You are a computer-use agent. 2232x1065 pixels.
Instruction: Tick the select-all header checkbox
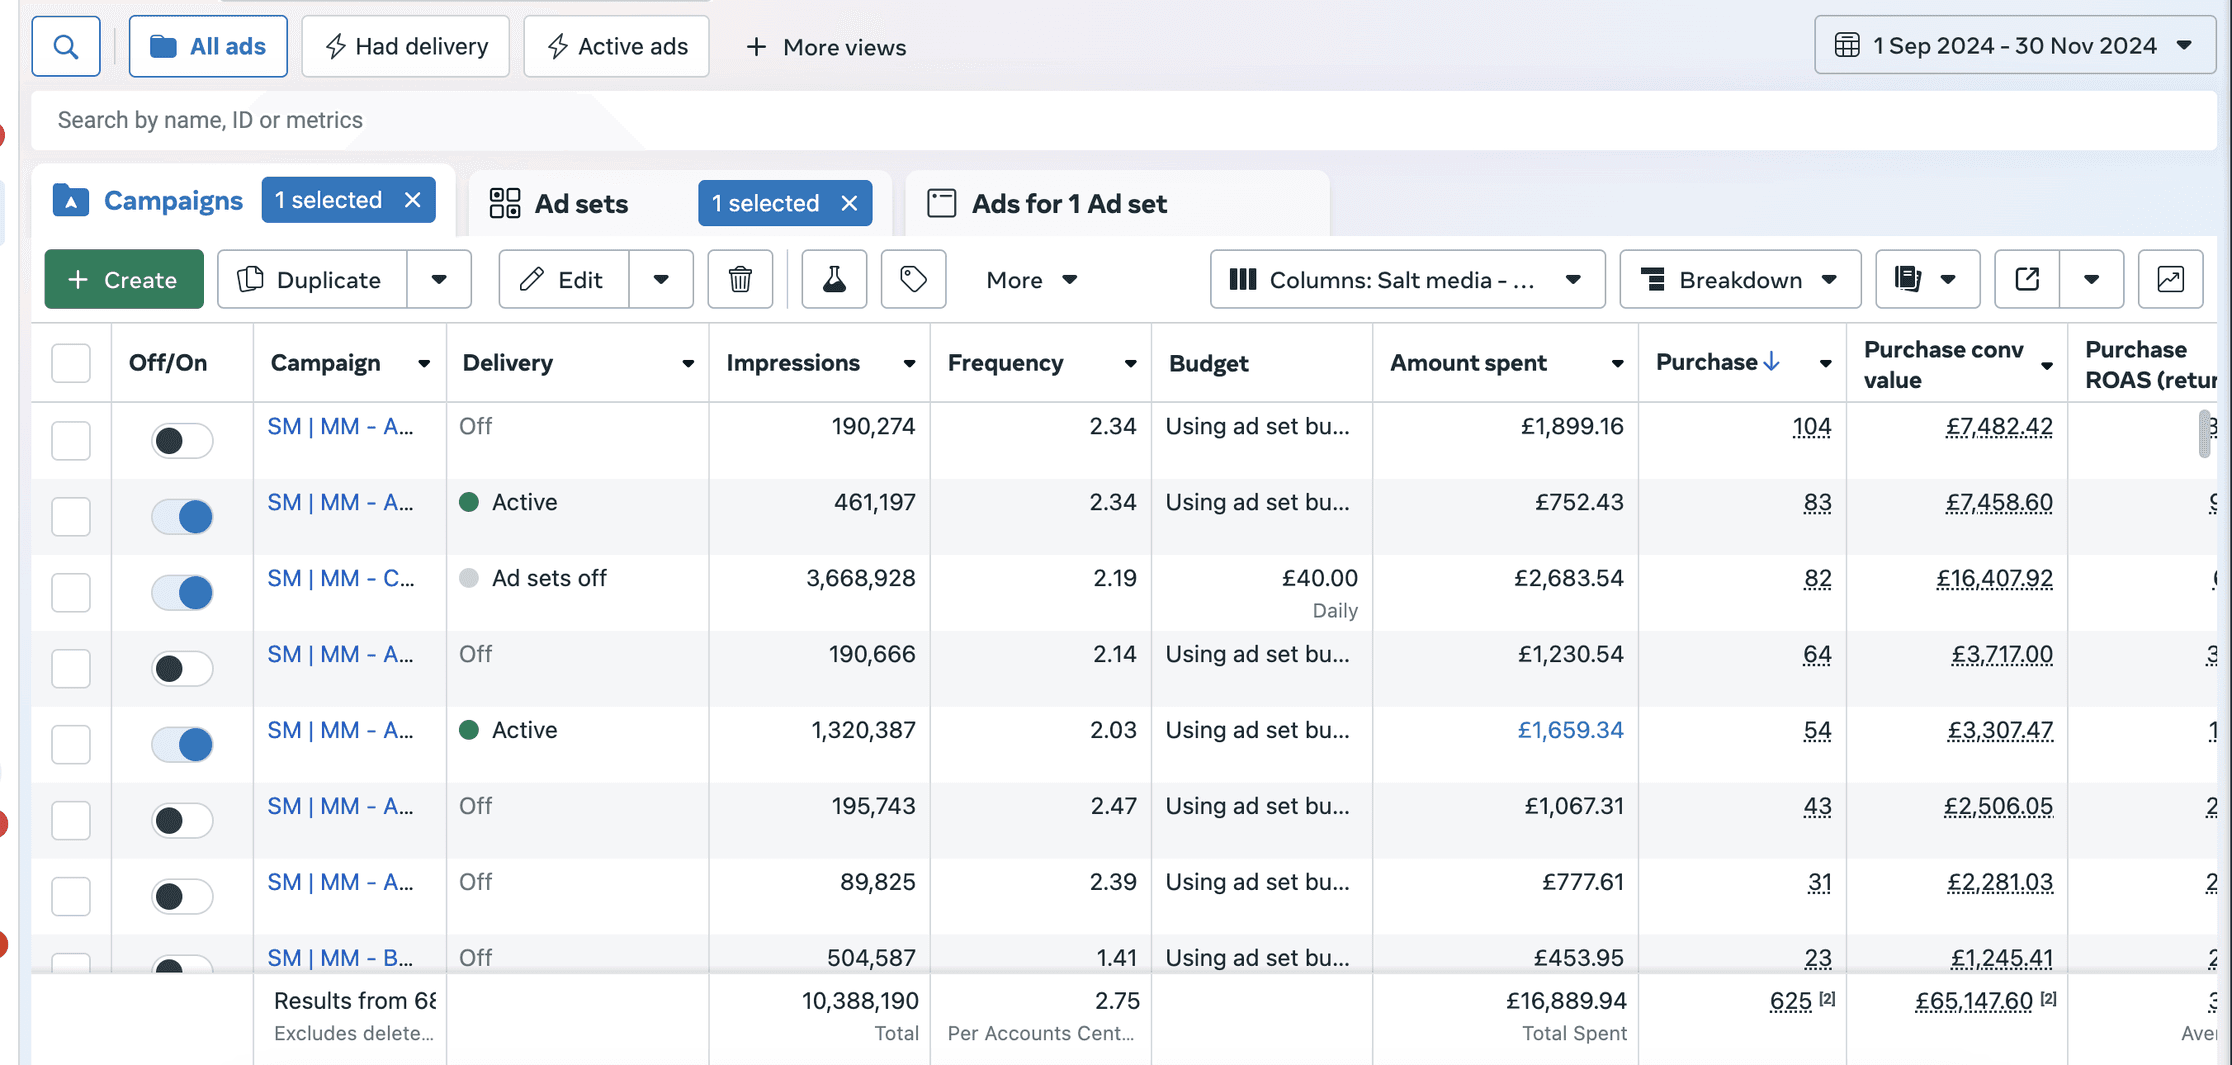pos(71,363)
